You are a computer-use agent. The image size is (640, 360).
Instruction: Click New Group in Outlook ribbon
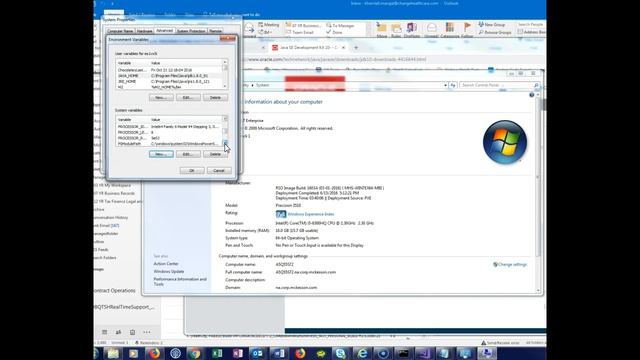click(491, 24)
